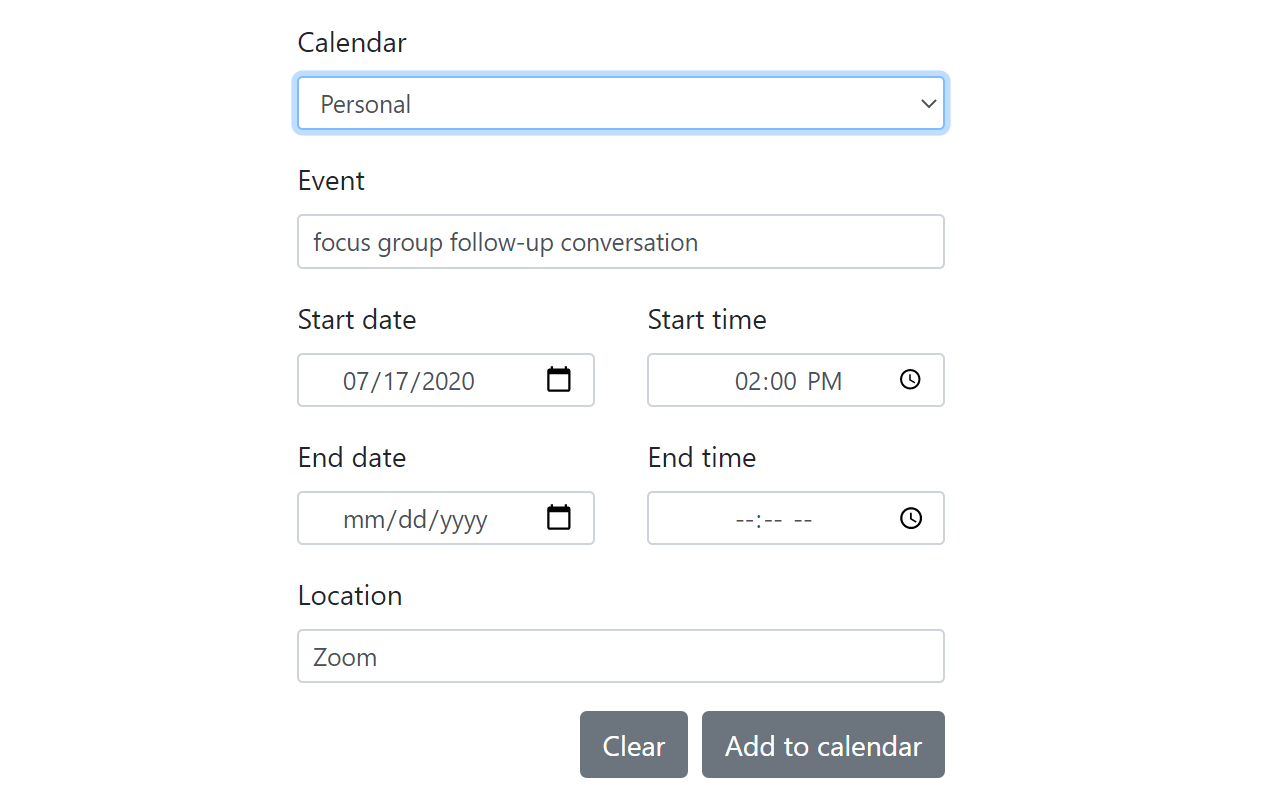Open the Start time clock picker icon
Screen dimensions: 1280x800
pos(910,380)
